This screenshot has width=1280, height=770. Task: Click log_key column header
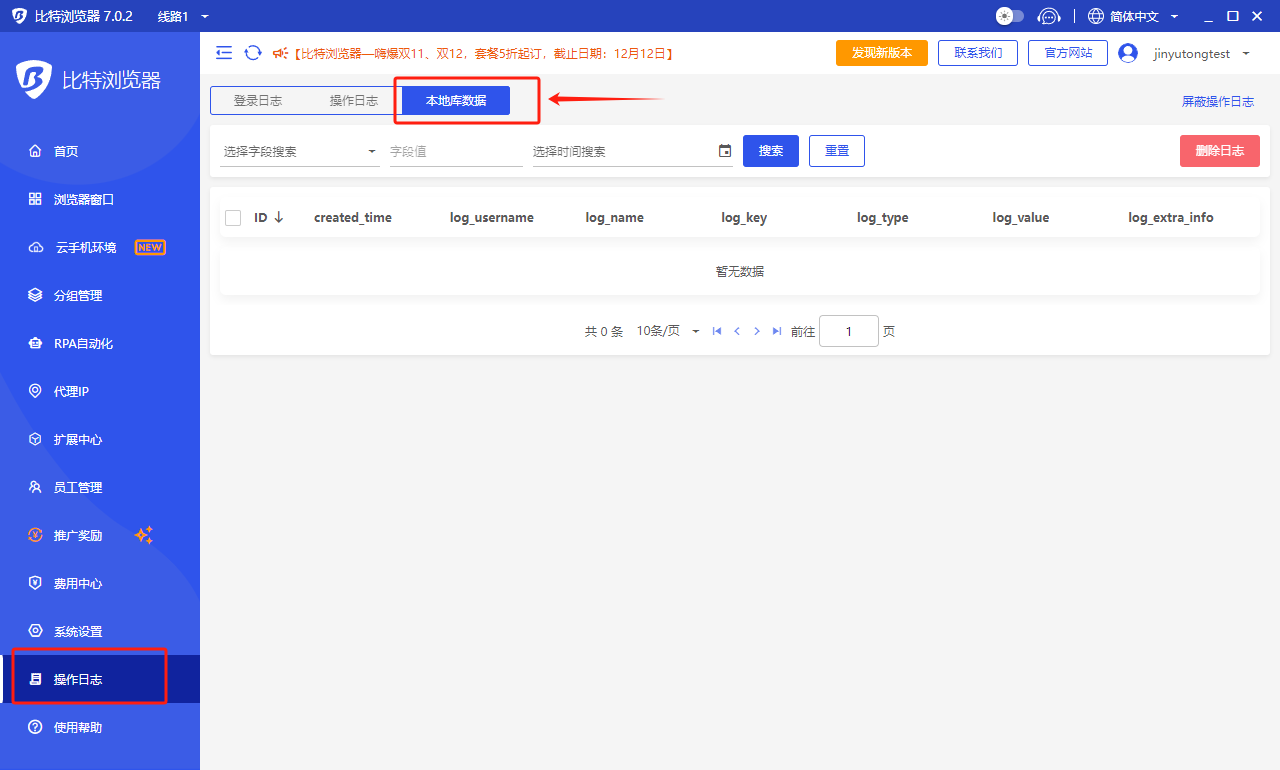(x=744, y=217)
